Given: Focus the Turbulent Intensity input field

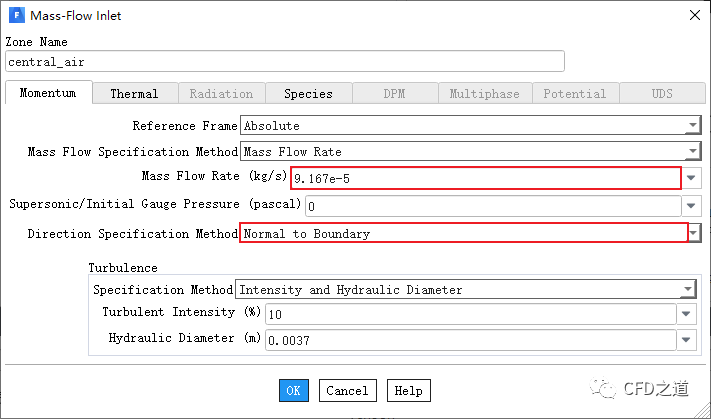Looking at the screenshot, I should pyautogui.click(x=470, y=314).
